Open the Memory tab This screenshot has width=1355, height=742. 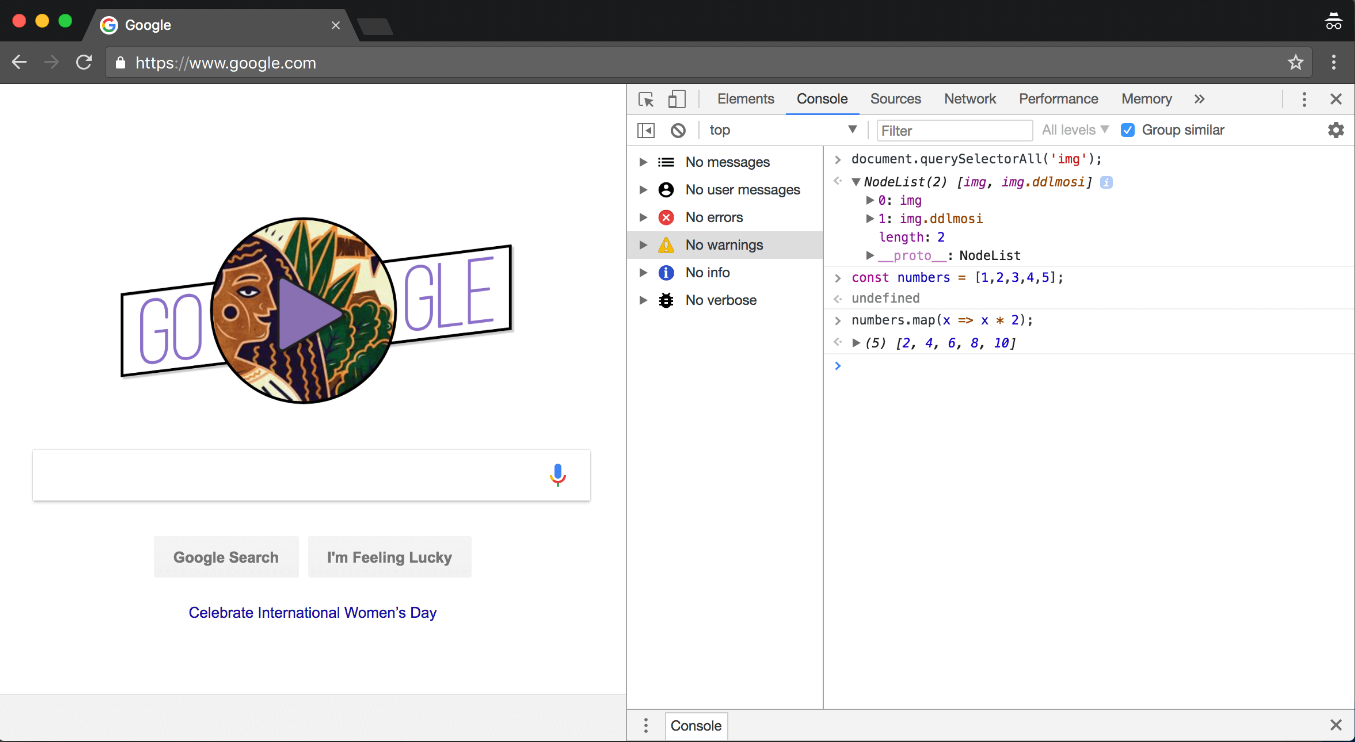1146,99
